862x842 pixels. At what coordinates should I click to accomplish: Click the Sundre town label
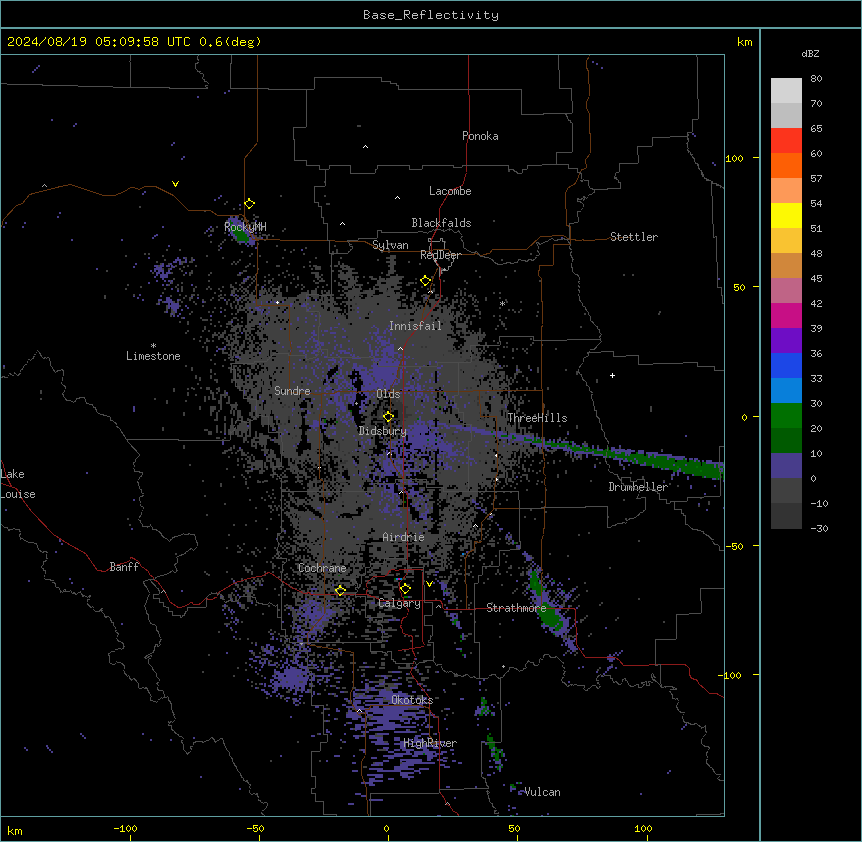[x=292, y=391]
